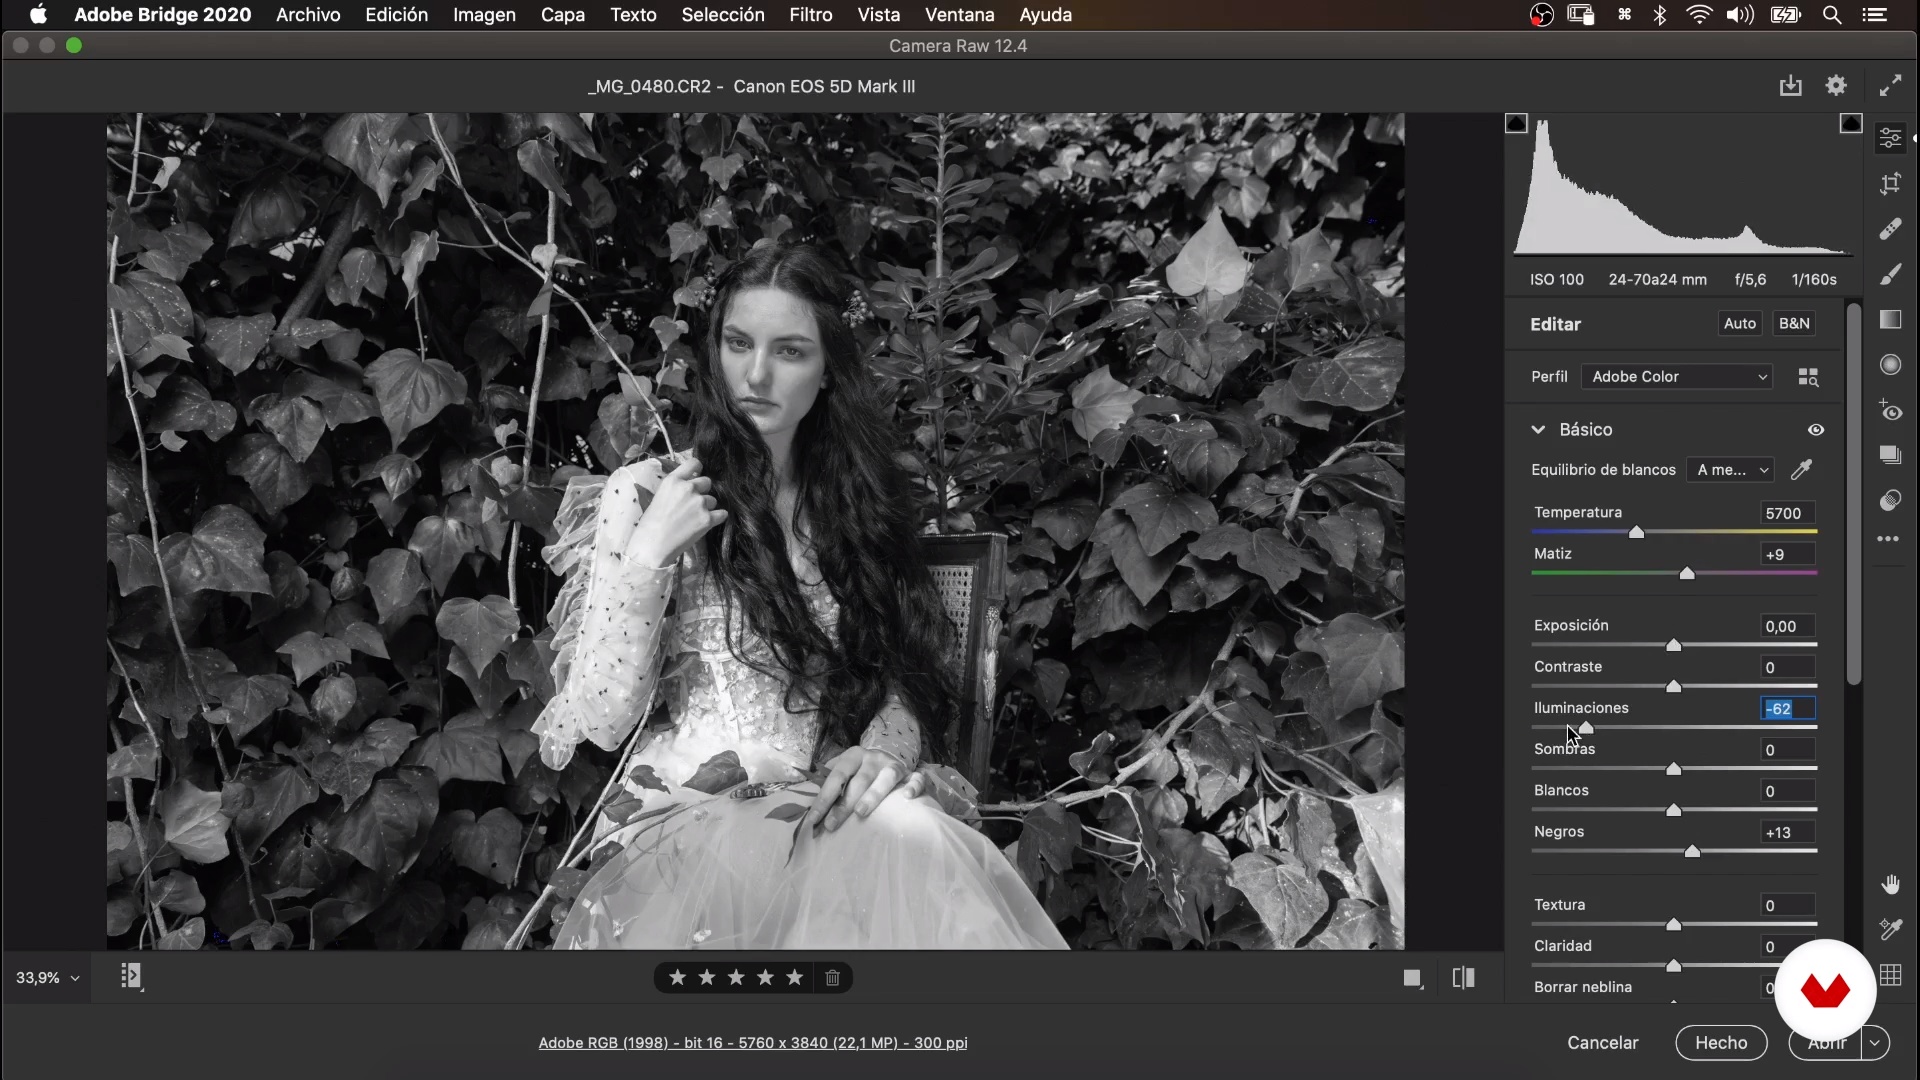The width and height of the screenshot is (1920, 1080).
Task: Toggle Básico panel visibility eye
Action: pyautogui.click(x=1816, y=430)
